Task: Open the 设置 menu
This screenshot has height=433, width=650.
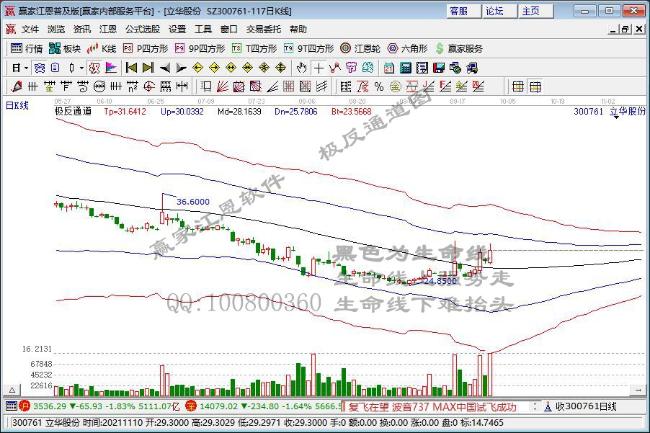Action: click(177, 29)
